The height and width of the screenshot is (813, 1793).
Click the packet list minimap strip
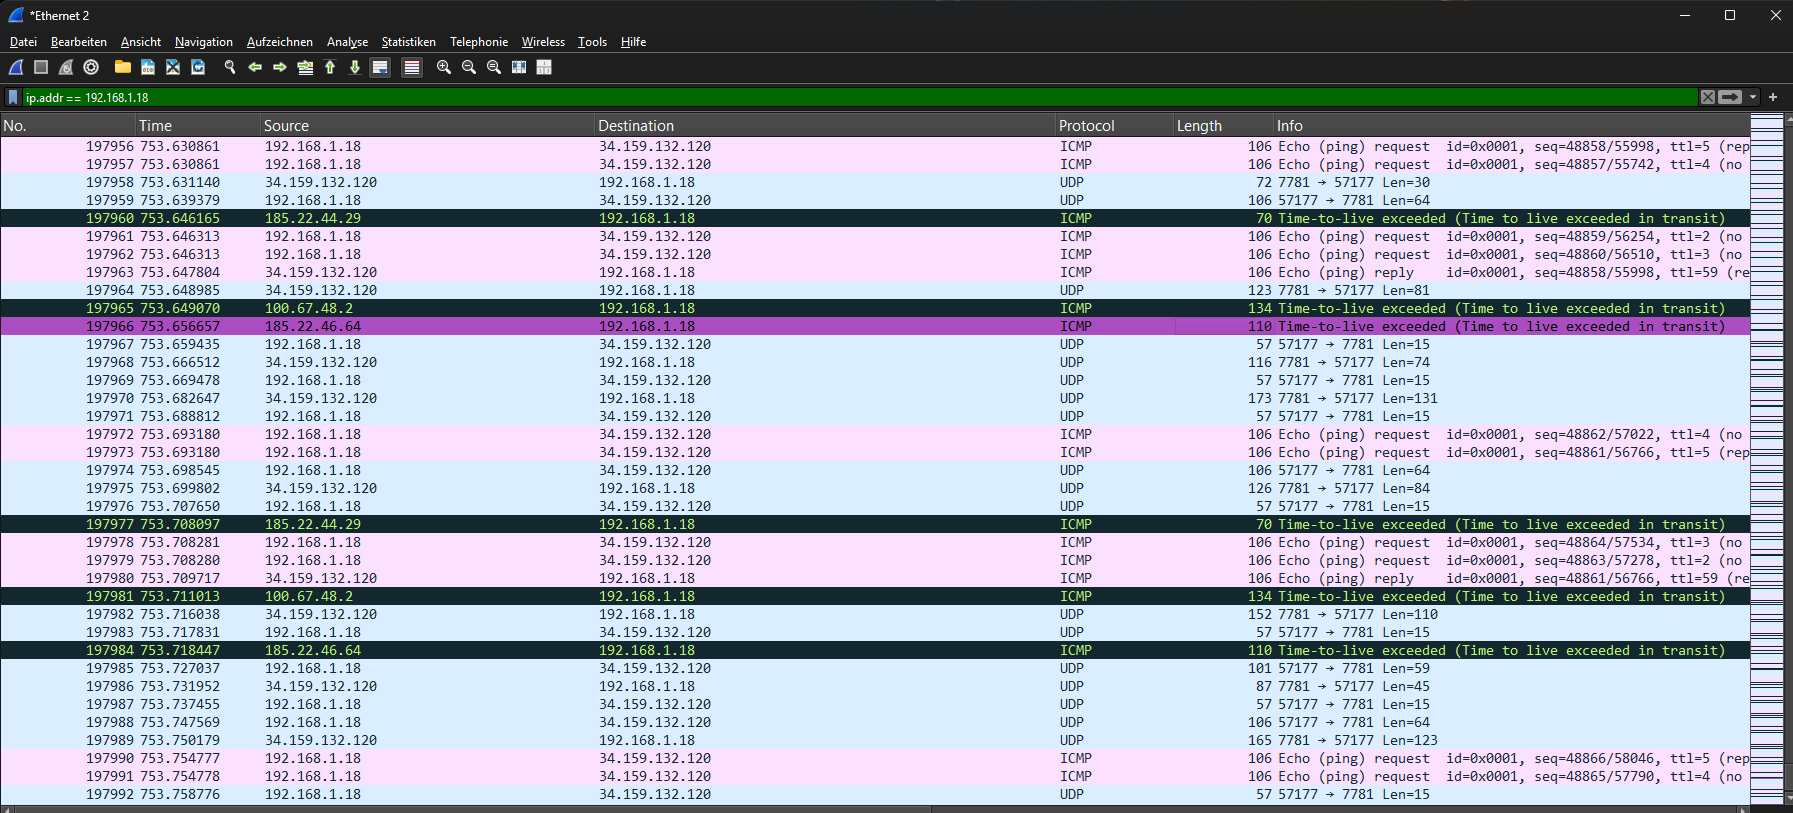point(1767,460)
